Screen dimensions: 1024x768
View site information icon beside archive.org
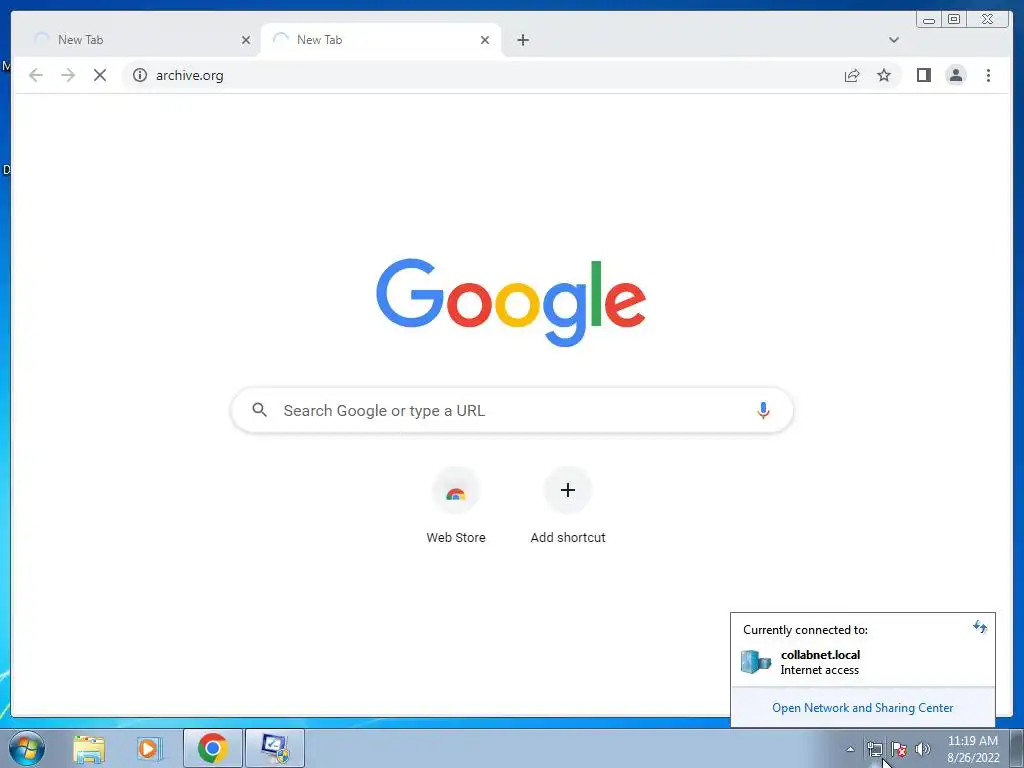pyautogui.click(x=140, y=75)
